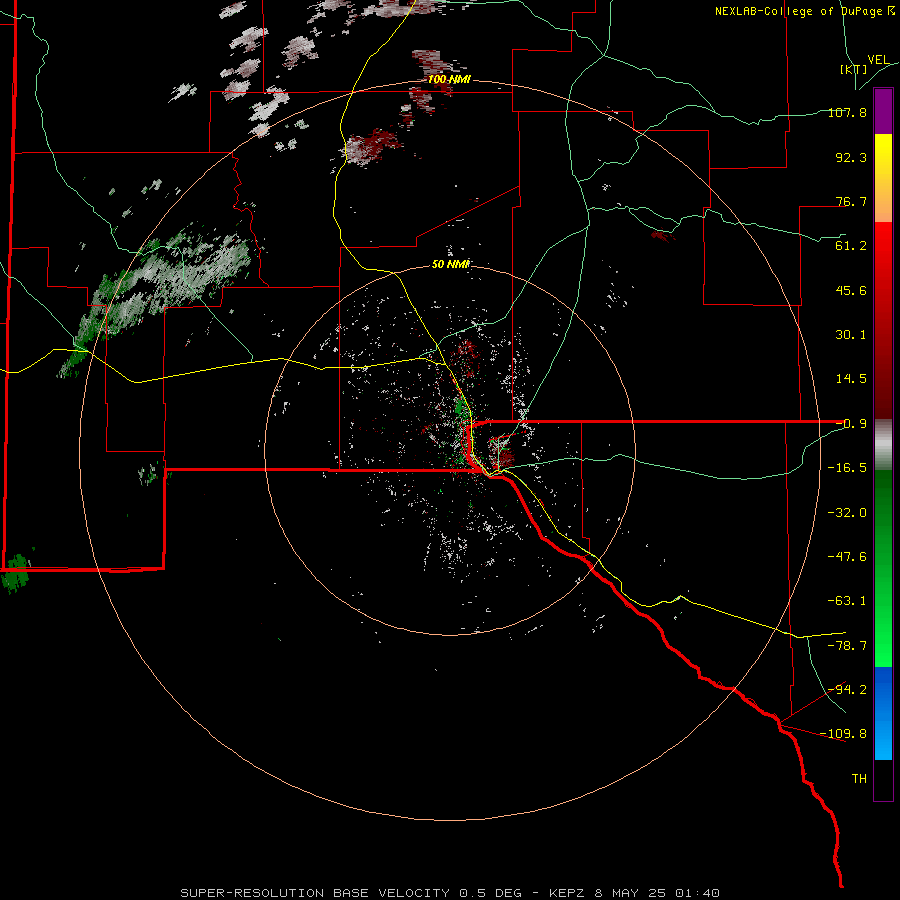Click the -63.1 velocity scale value

847,601
